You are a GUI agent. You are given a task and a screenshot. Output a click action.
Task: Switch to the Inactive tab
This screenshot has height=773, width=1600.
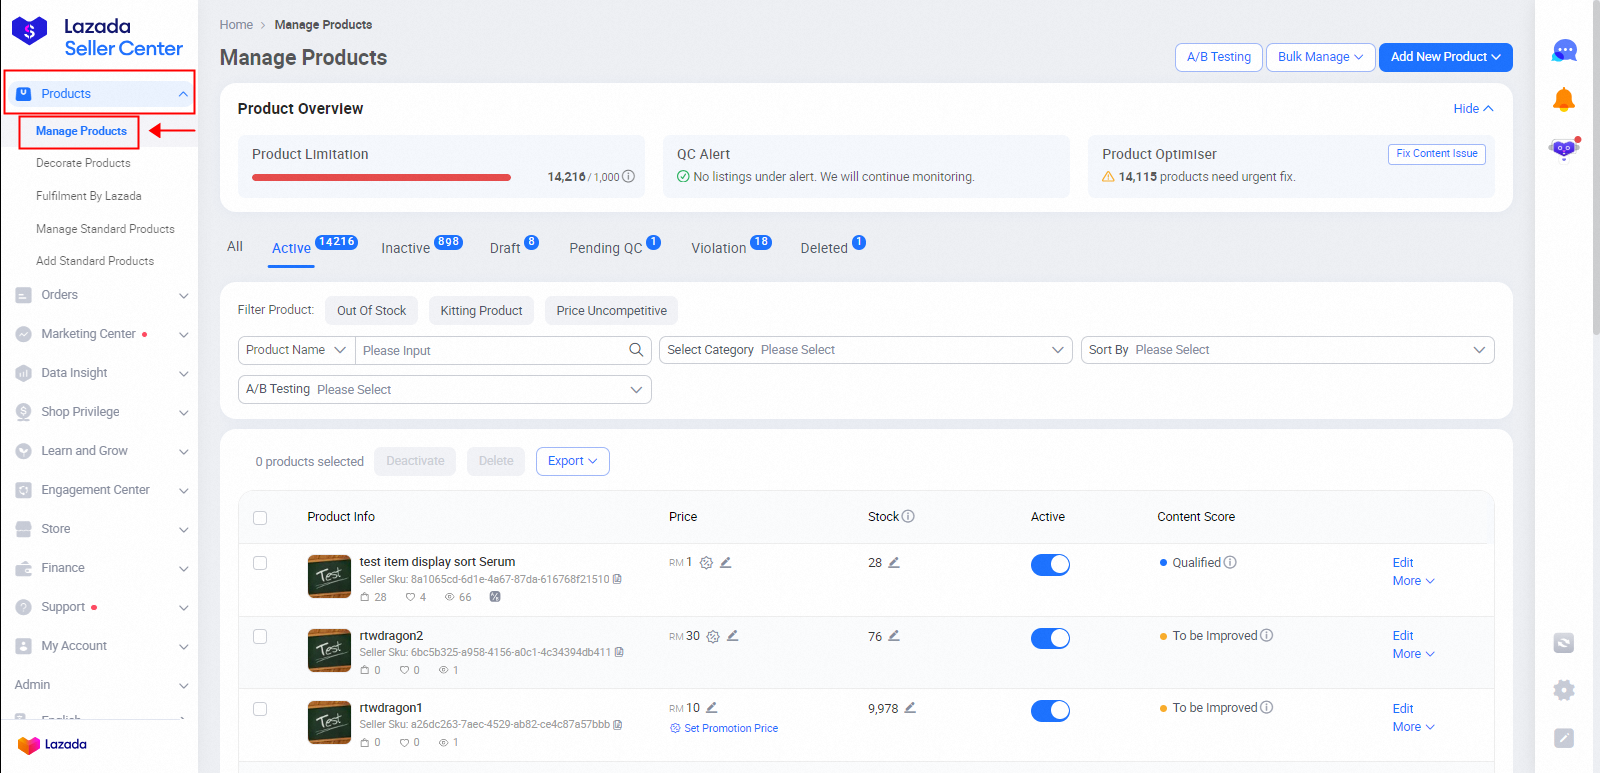click(x=406, y=248)
